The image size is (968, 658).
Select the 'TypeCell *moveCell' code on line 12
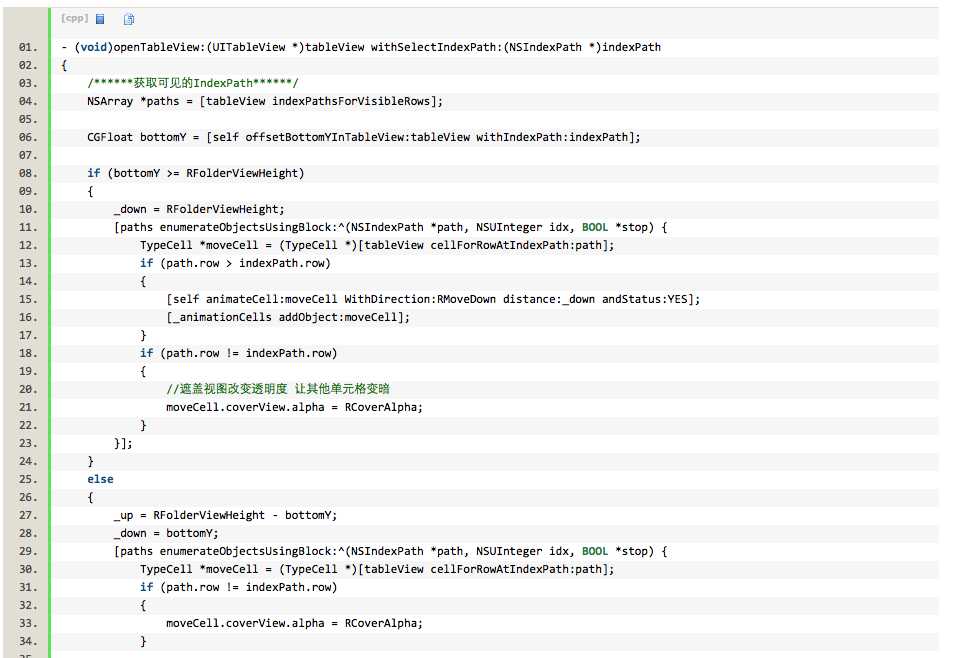pyautogui.click(x=377, y=245)
